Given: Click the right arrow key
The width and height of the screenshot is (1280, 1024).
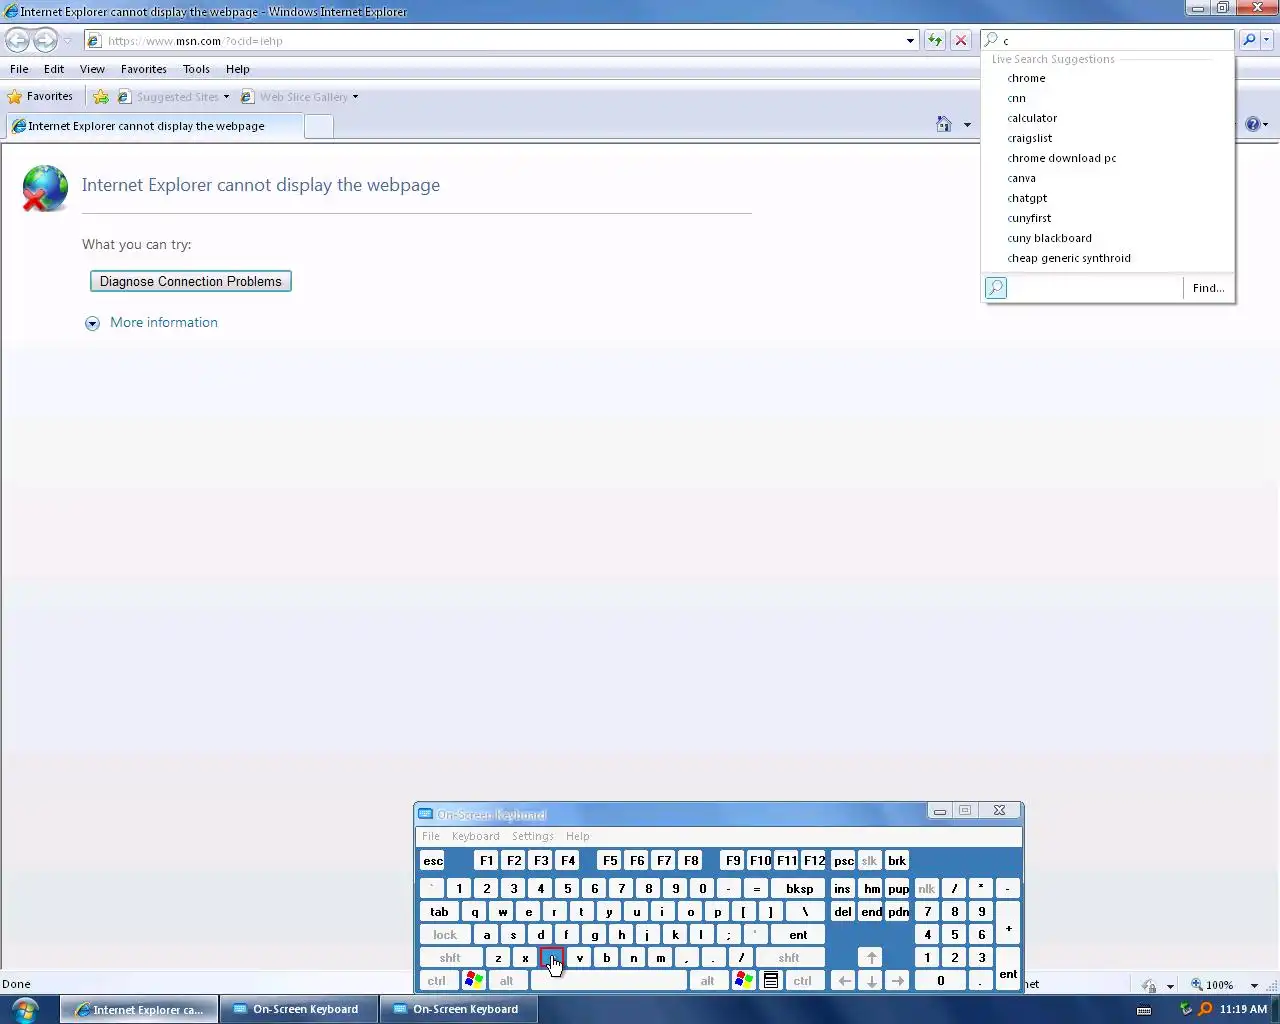Looking at the screenshot, I should (898, 981).
